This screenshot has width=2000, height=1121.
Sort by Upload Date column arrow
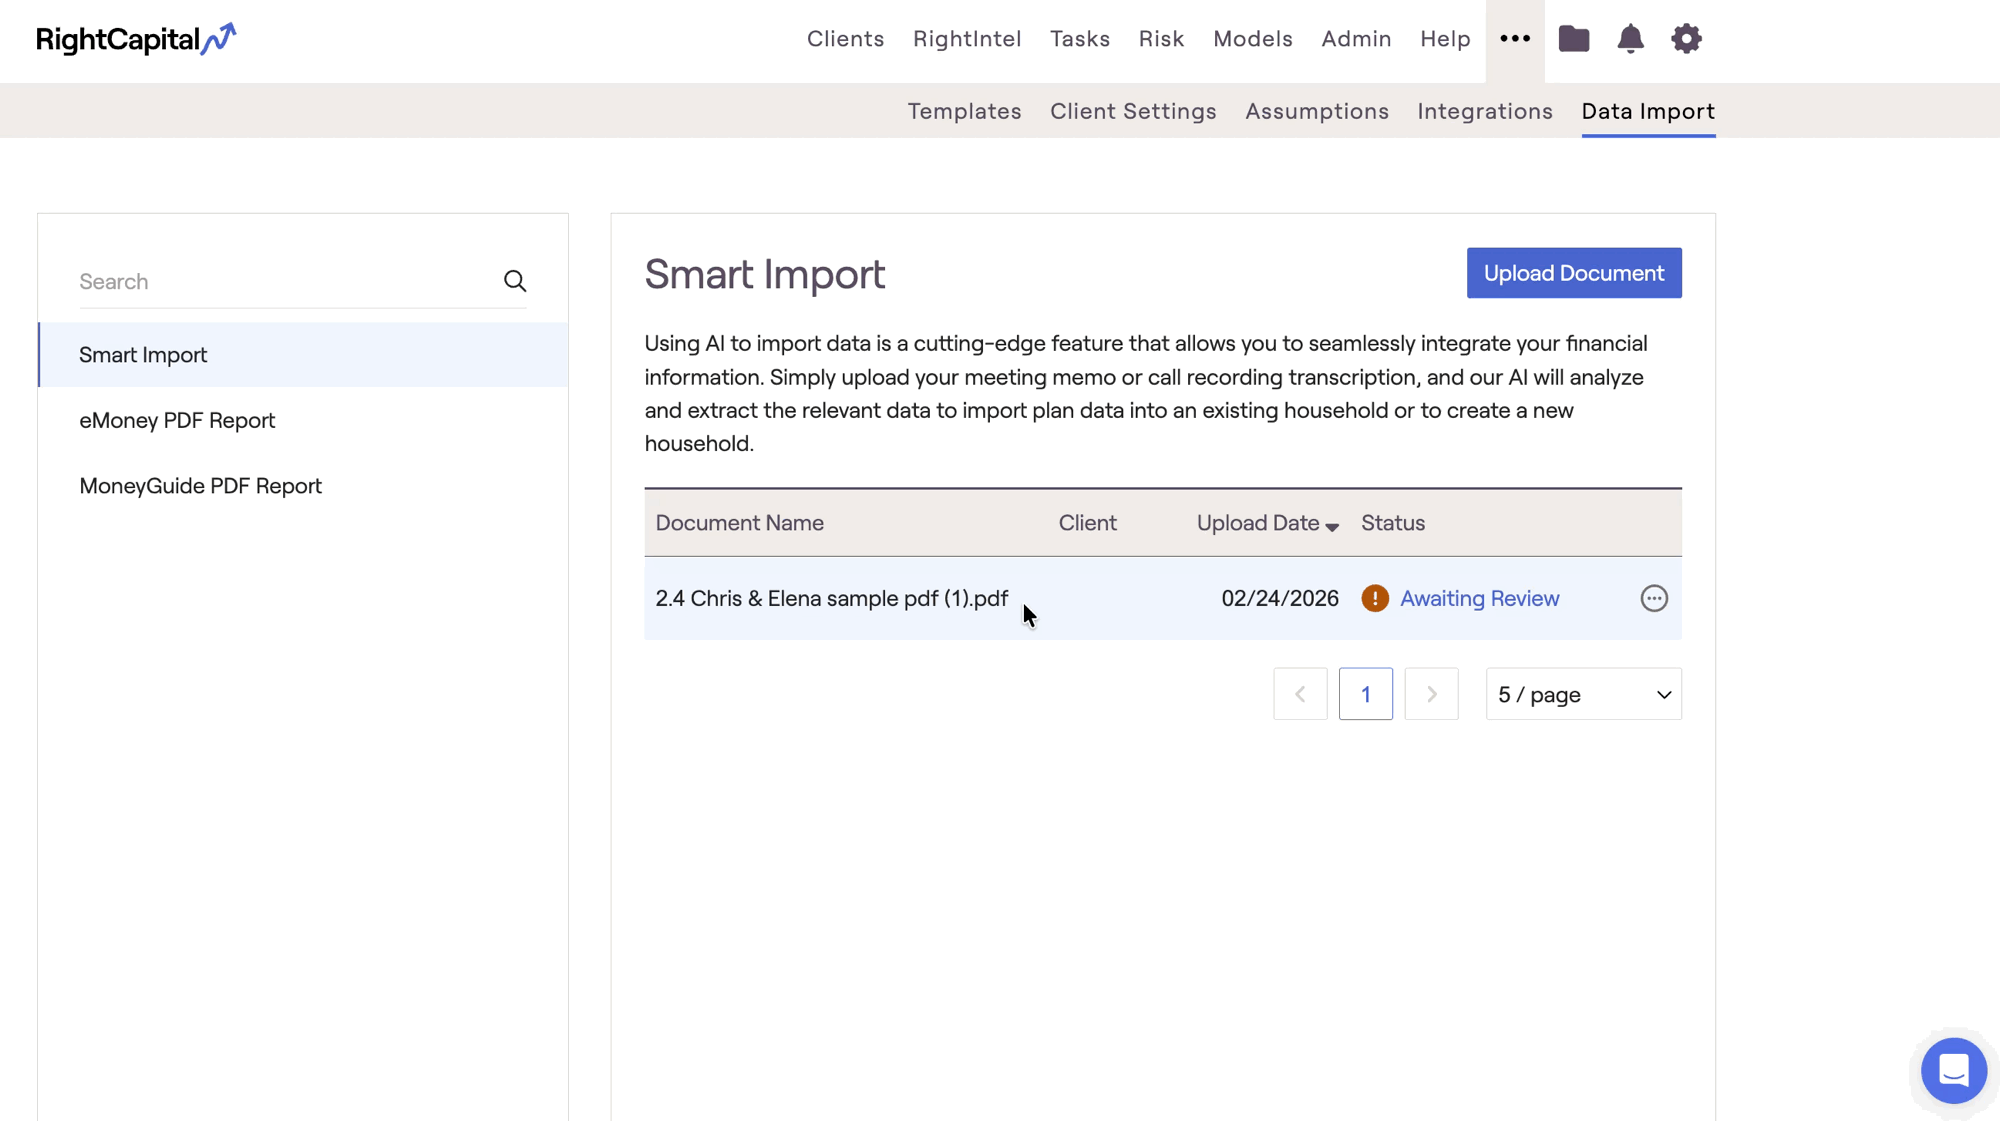click(x=1332, y=526)
